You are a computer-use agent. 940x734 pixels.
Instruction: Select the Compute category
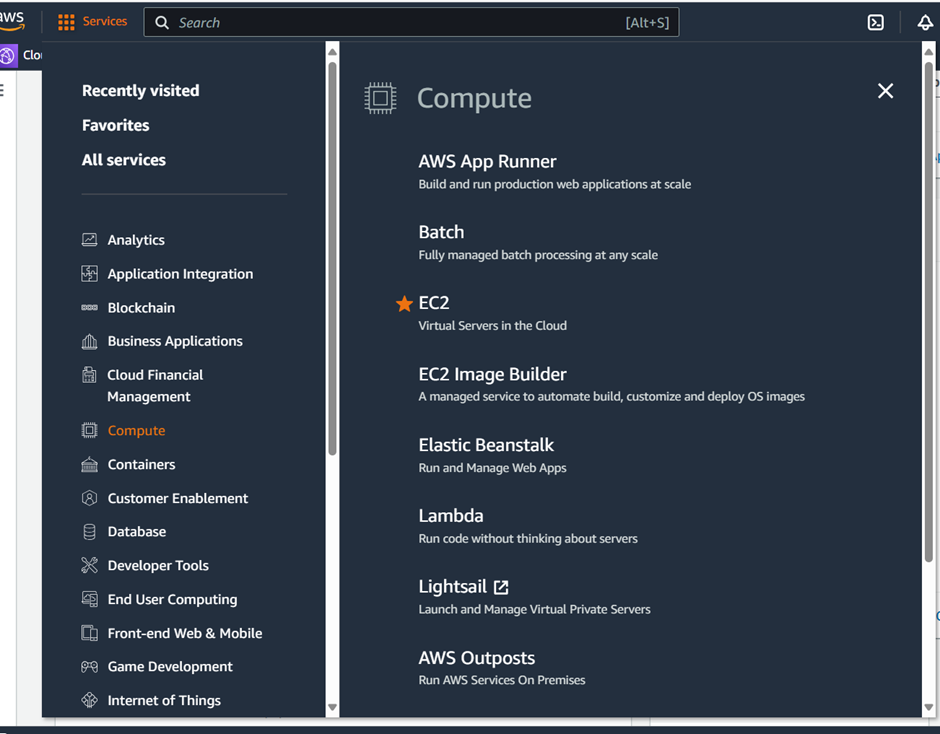click(x=136, y=431)
